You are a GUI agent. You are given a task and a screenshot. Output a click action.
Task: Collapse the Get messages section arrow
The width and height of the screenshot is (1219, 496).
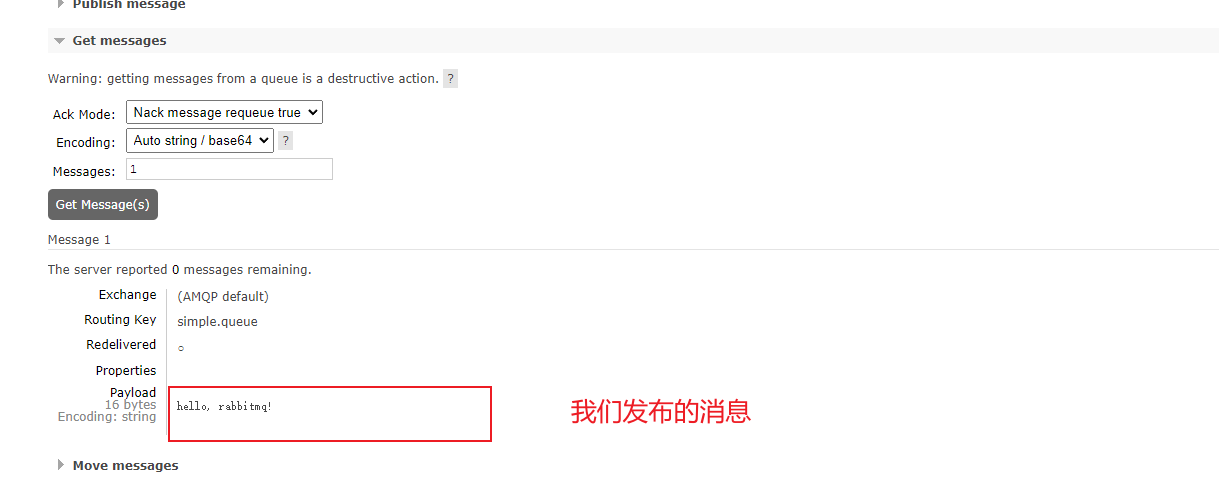point(60,41)
